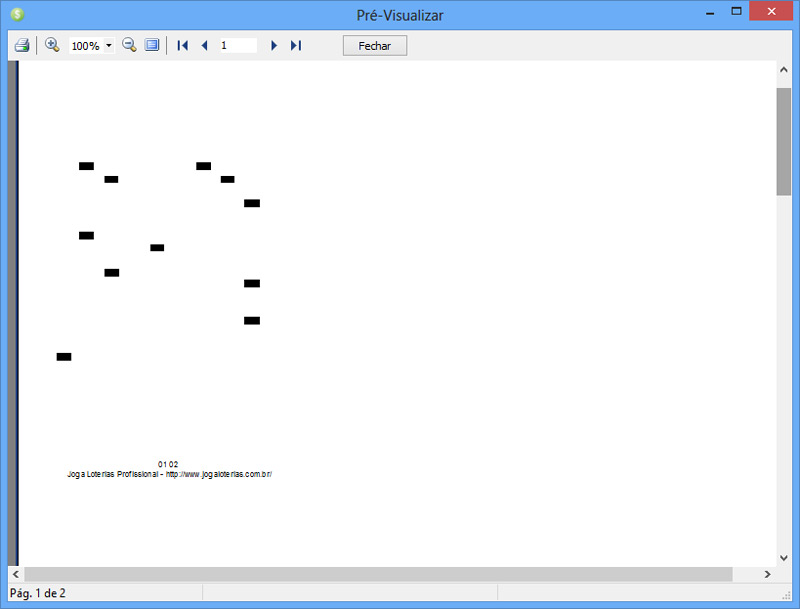Image resolution: width=800 pixels, height=609 pixels.
Task: Click the down arrow of vertical scrollbar
Action: tap(784, 558)
